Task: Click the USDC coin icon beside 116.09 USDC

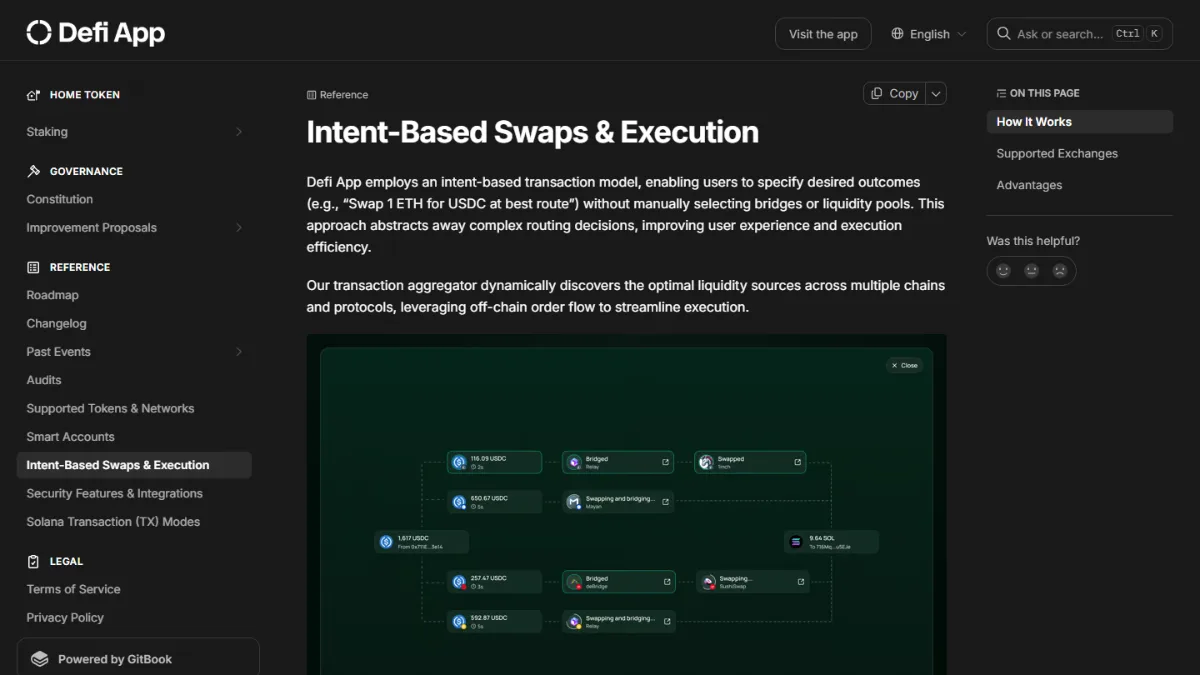Action: [458, 462]
